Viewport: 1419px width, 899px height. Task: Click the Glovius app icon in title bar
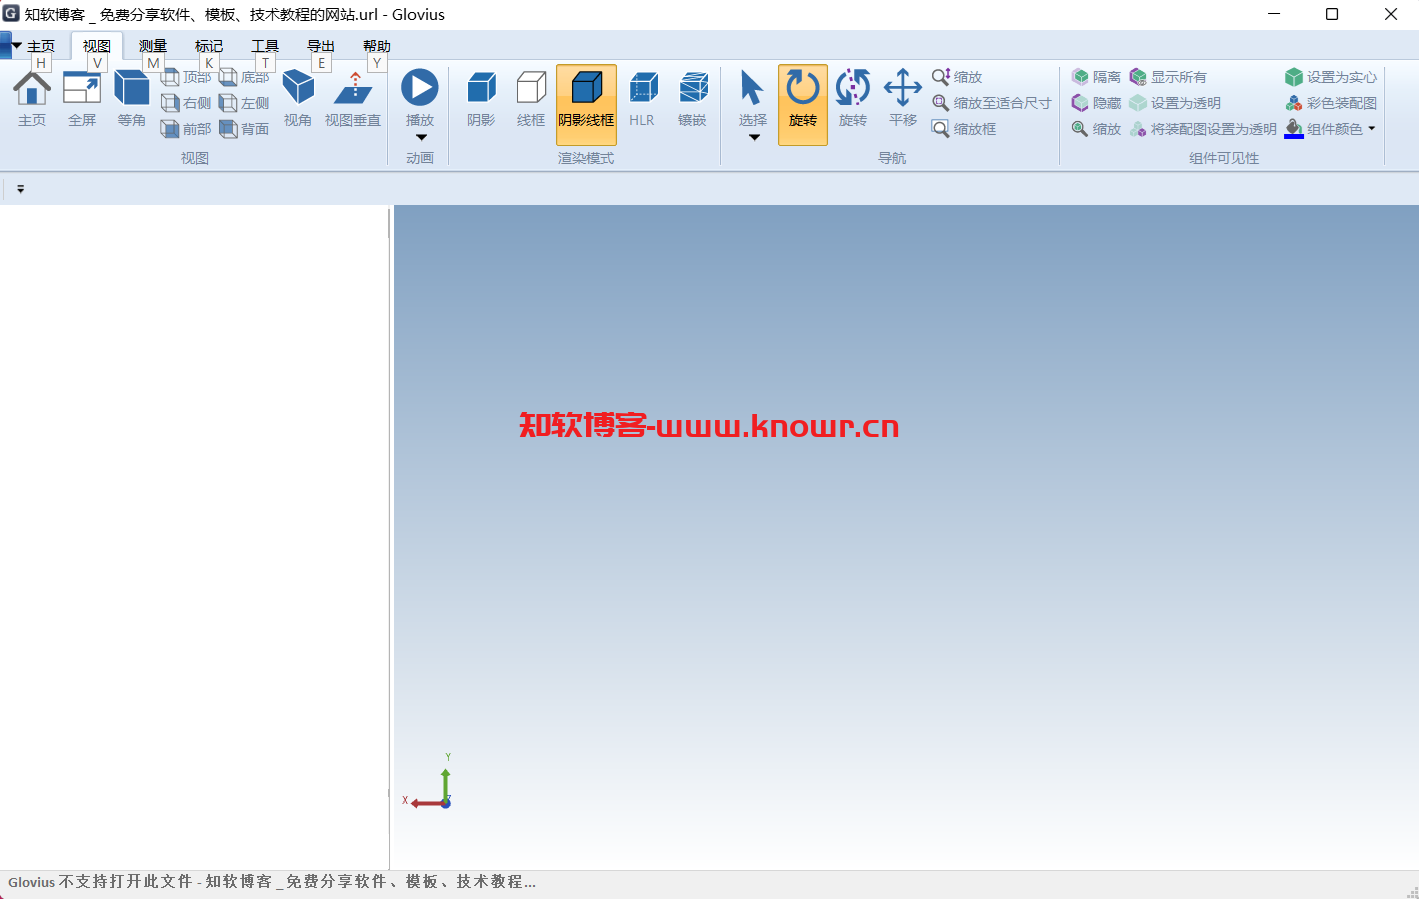[x=11, y=14]
